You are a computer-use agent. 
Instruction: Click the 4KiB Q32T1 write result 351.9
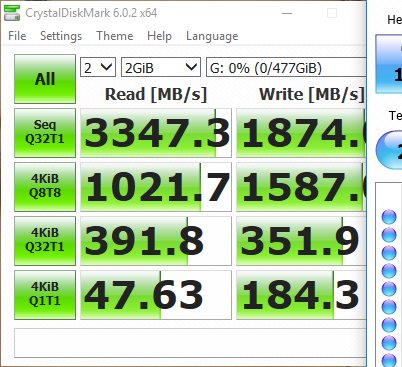(x=301, y=241)
